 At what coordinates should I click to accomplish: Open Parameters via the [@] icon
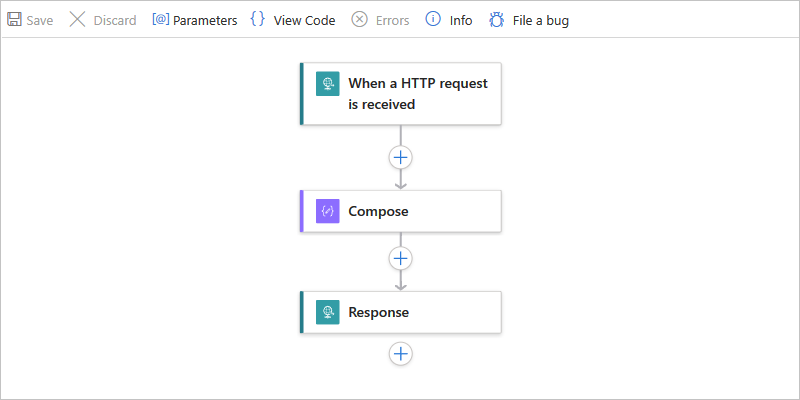(160, 20)
